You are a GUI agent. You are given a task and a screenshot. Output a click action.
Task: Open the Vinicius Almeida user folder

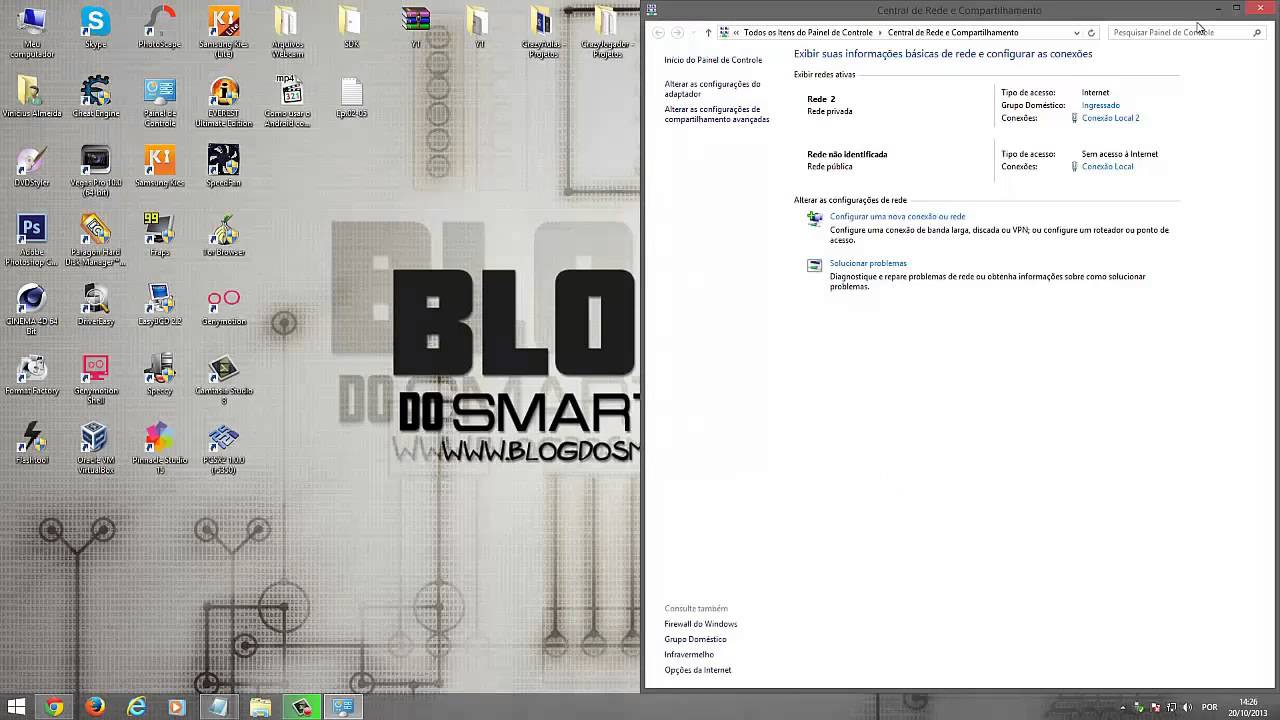(x=32, y=97)
